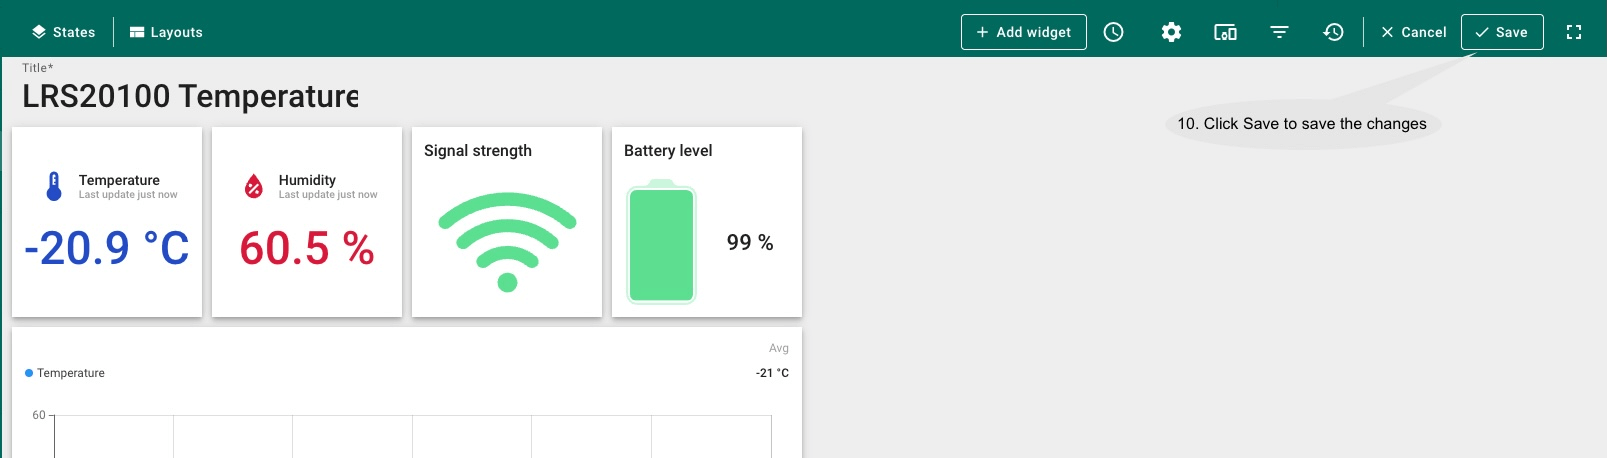Open the States menu

[x=63, y=32]
